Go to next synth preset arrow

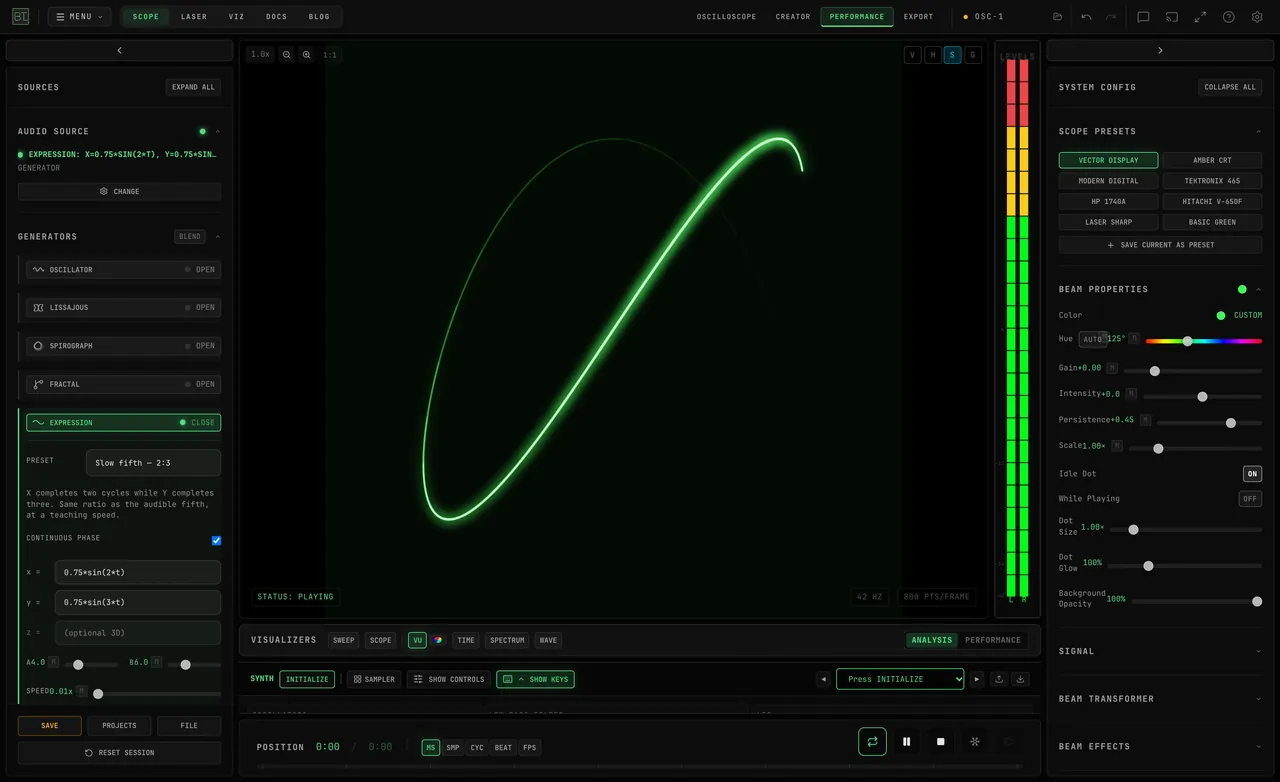coord(977,679)
